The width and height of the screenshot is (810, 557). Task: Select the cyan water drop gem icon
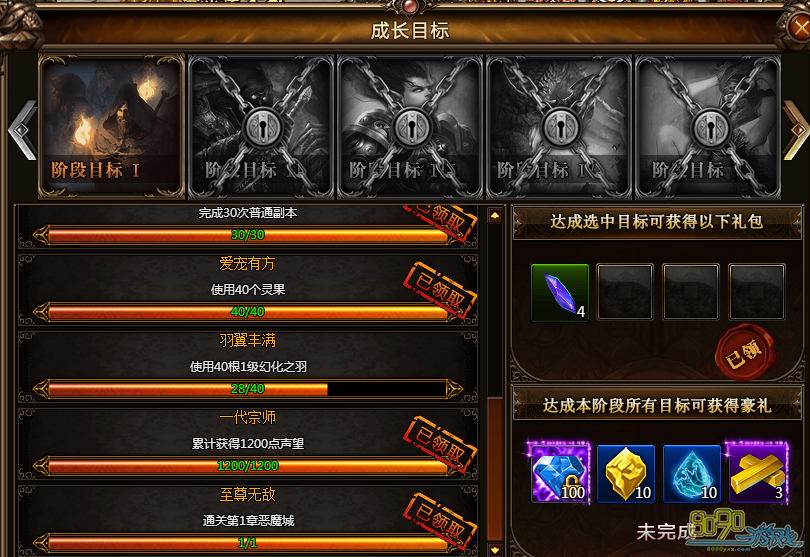click(x=692, y=473)
